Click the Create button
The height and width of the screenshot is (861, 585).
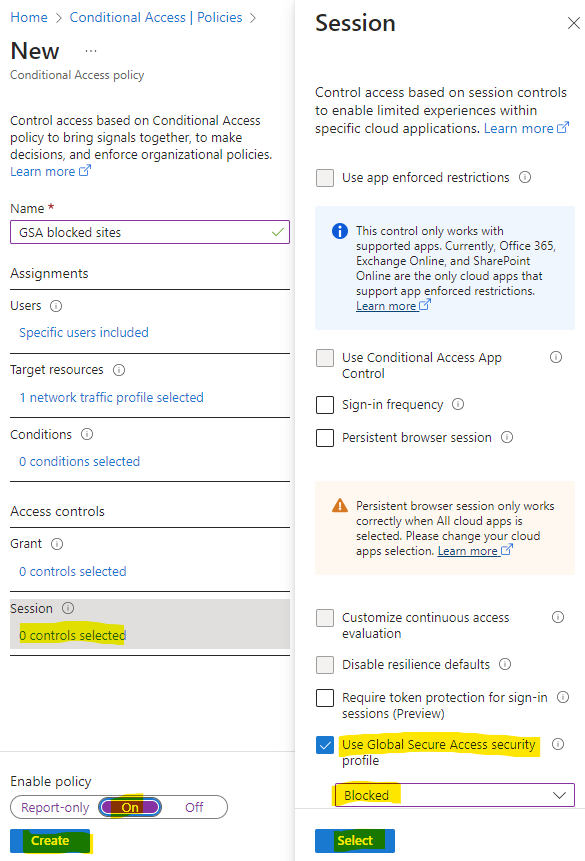50,841
